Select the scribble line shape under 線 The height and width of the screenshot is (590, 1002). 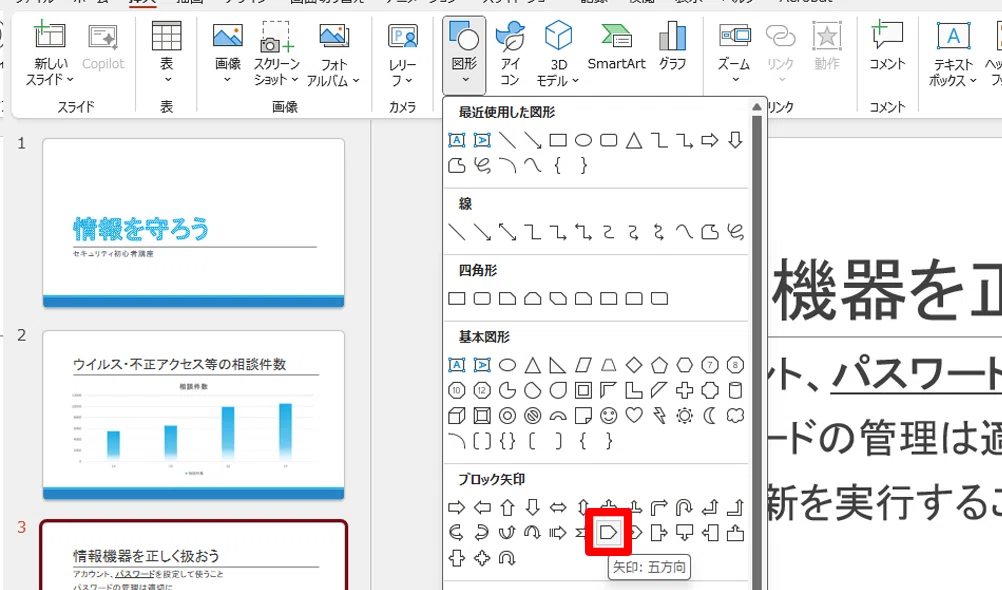(x=736, y=231)
